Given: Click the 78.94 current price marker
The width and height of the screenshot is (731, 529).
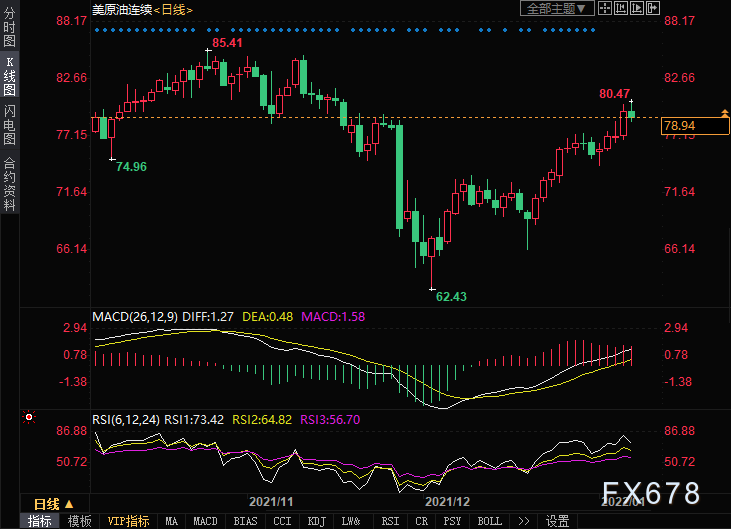Looking at the screenshot, I should (693, 125).
